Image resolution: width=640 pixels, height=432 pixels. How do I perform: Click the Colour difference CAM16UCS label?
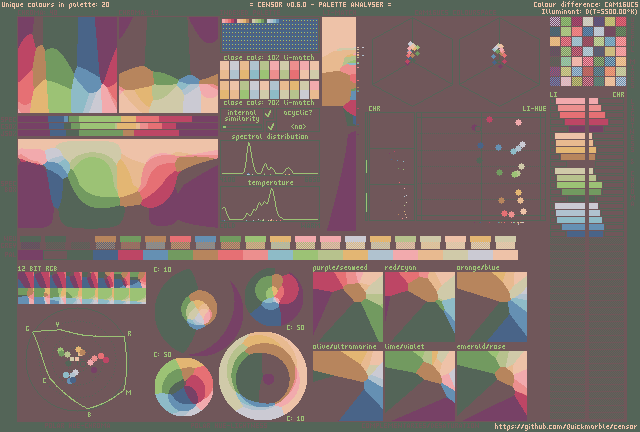(x=585, y=5)
